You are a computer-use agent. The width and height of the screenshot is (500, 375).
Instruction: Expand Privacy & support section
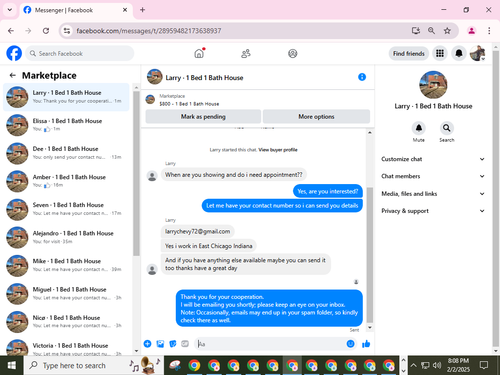point(433,211)
